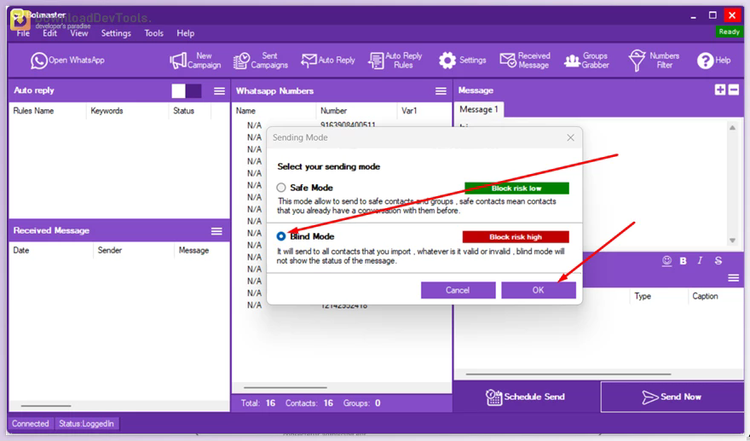Screen dimensions: 750x441
Task: Click the Send Now button
Action: (x=672, y=397)
